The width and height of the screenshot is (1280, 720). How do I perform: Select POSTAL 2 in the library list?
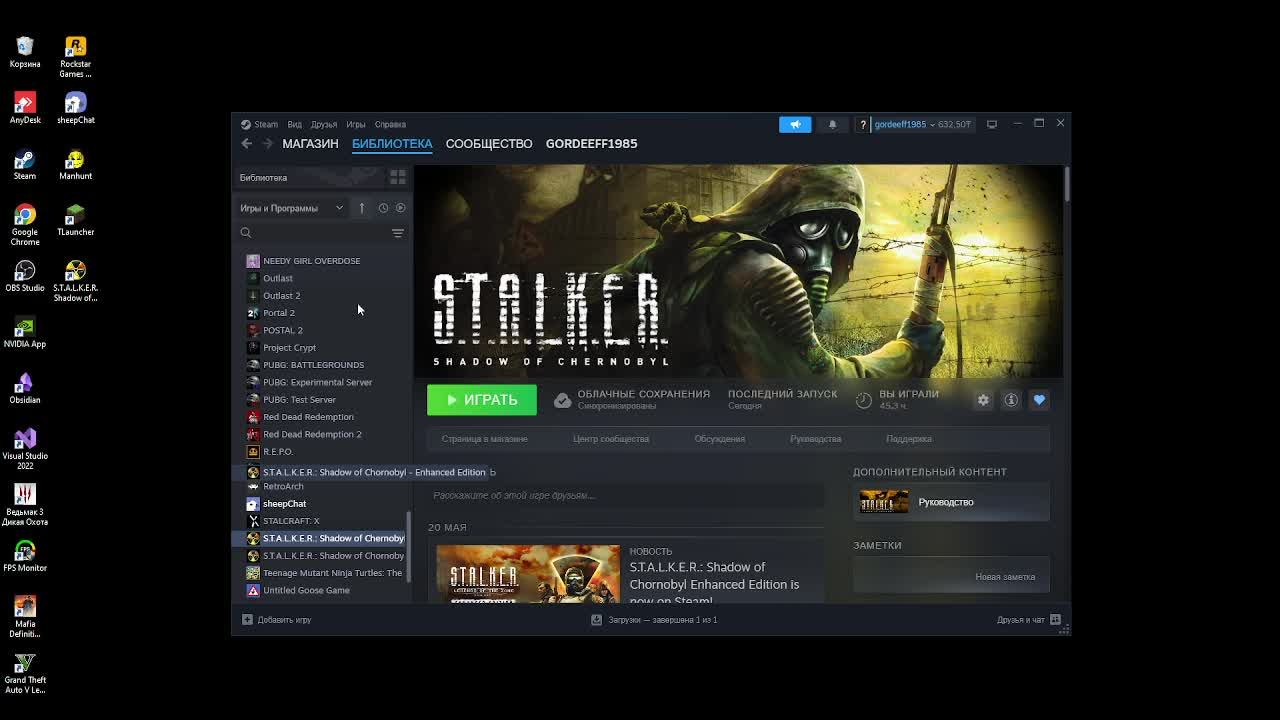[324, 330]
